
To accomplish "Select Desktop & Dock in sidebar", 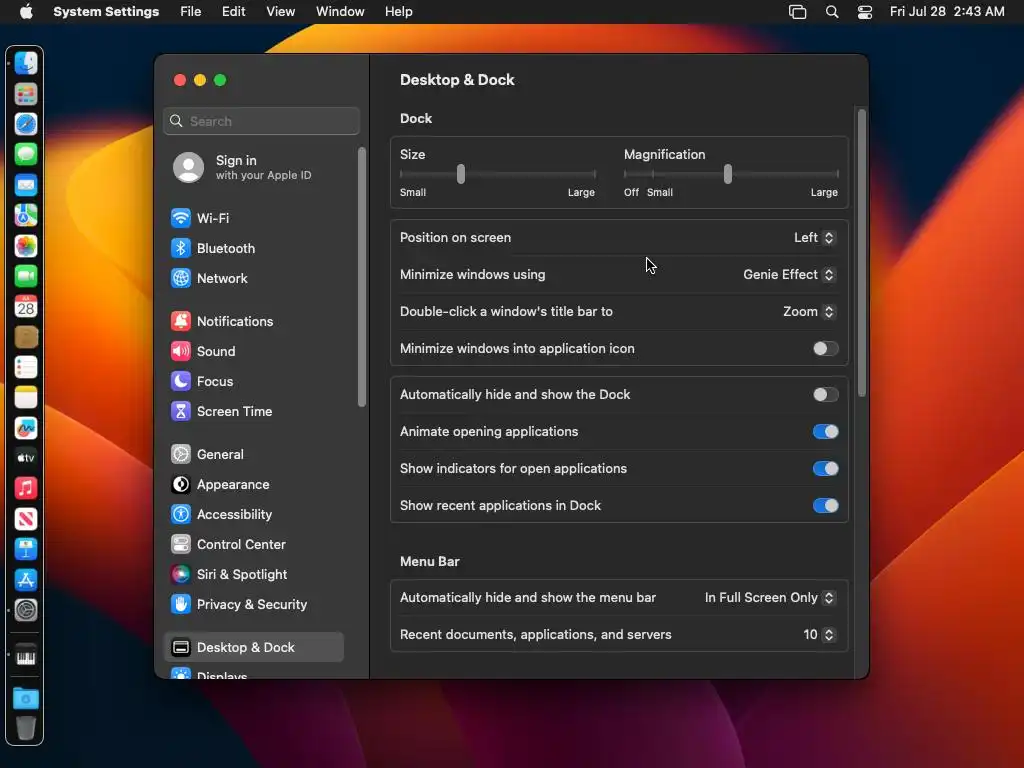I will pyautogui.click(x=253, y=647).
